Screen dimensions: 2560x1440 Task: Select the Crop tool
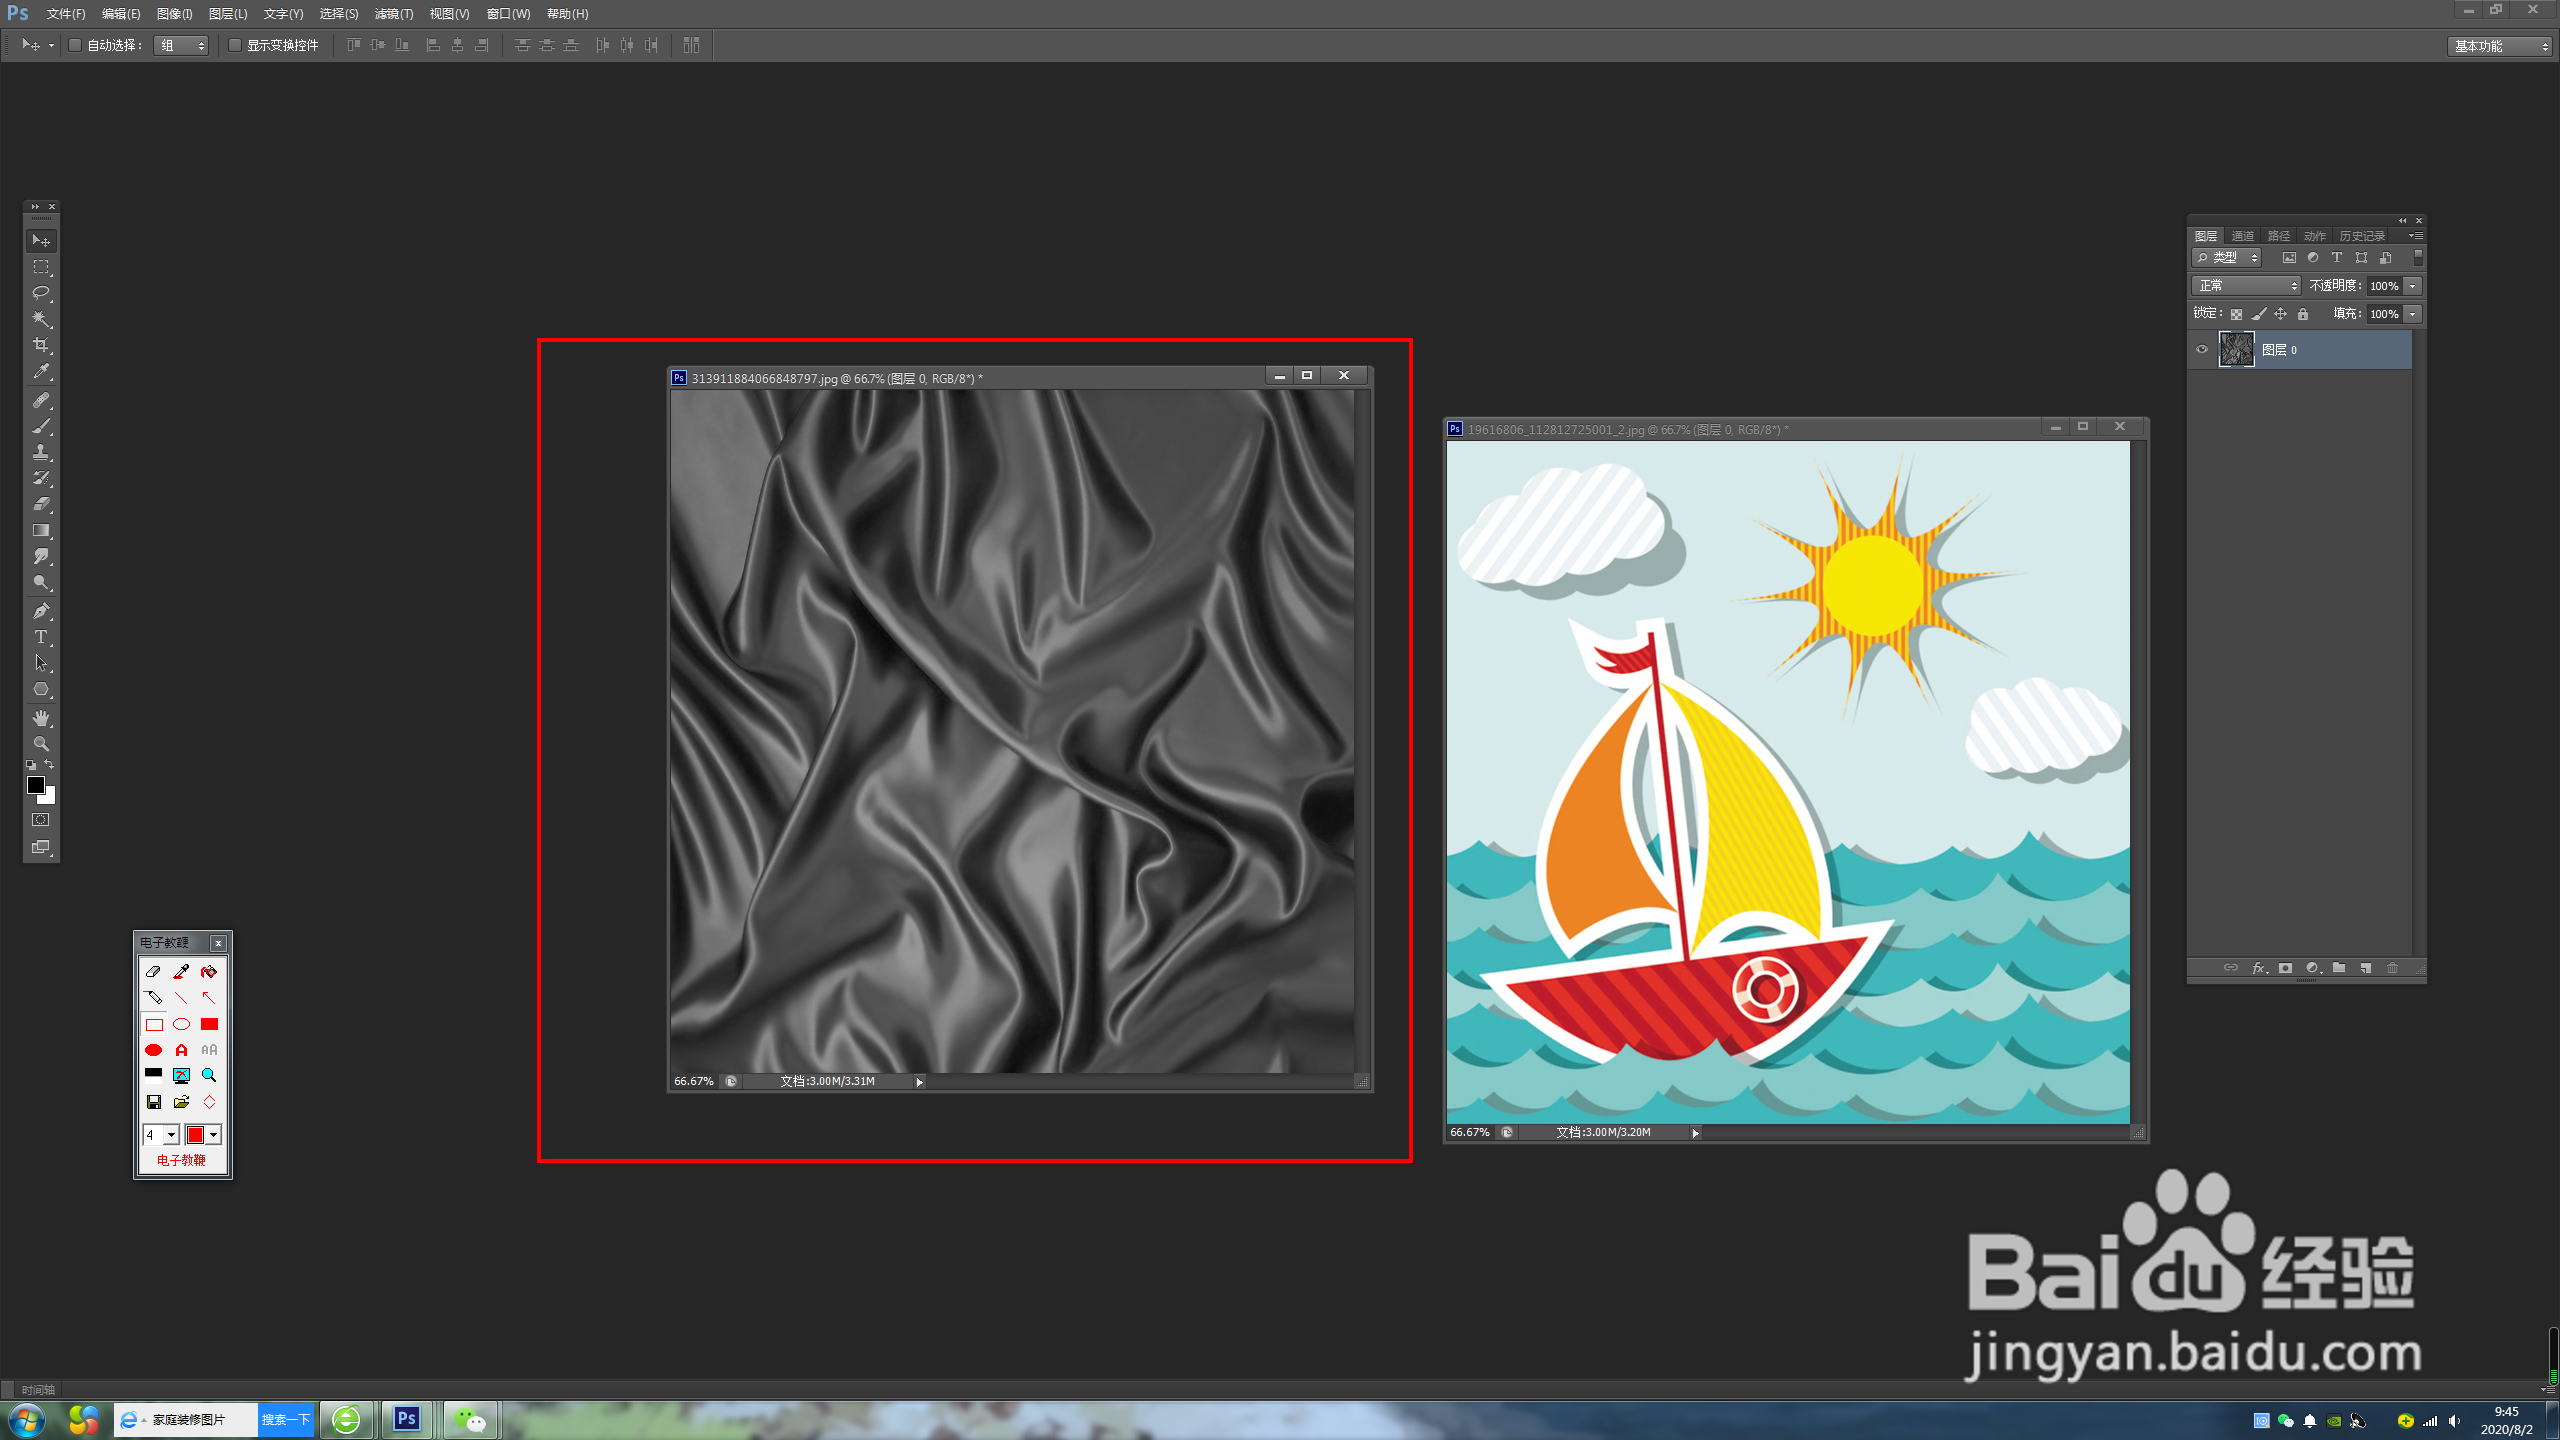(41, 345)
